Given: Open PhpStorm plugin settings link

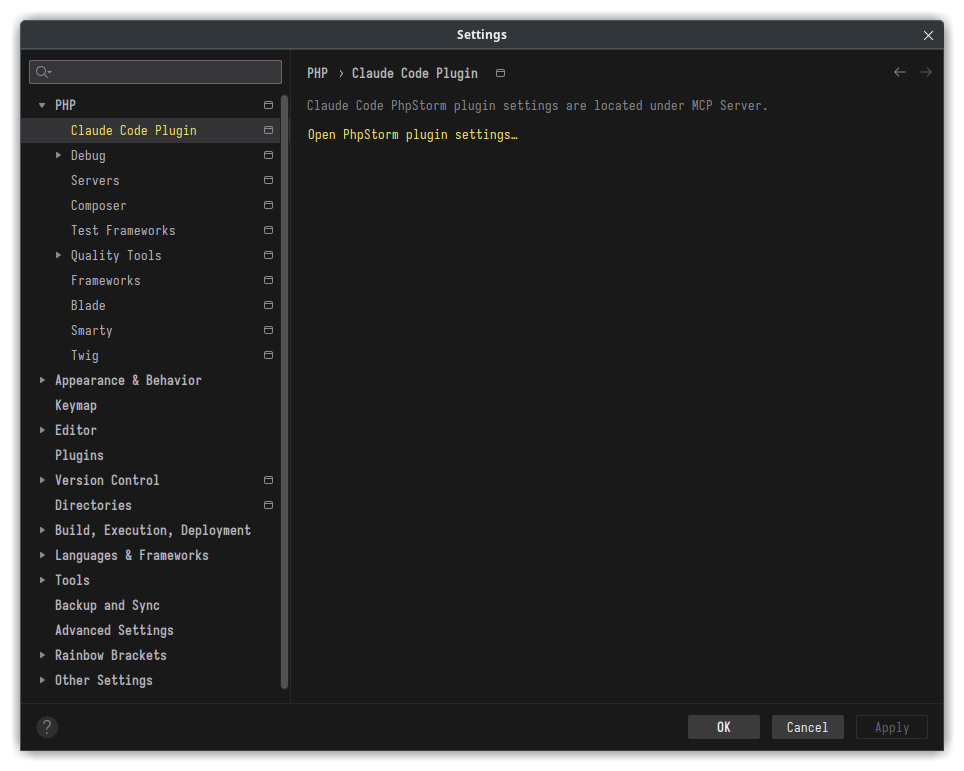Looking at the screenshot, I should click(412, 134).
